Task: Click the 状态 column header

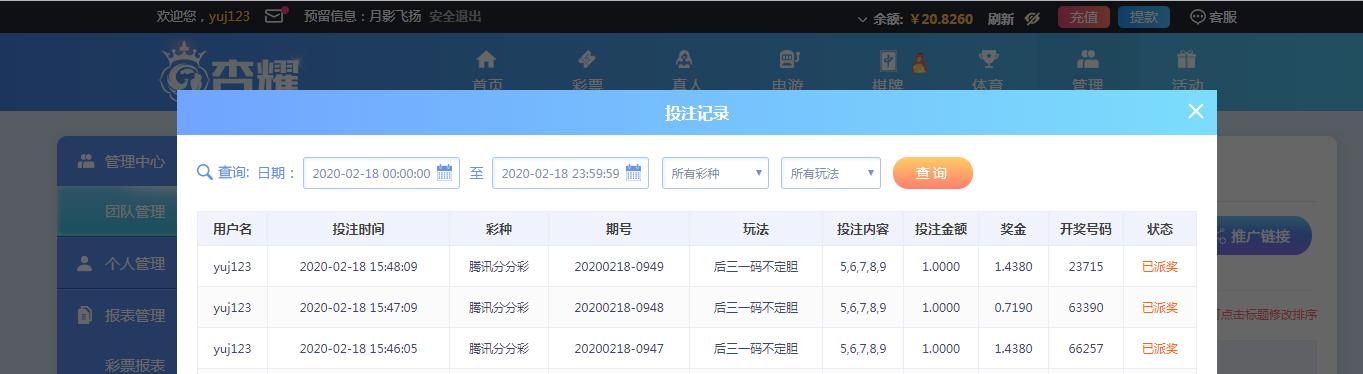Action: (1160, 229)
